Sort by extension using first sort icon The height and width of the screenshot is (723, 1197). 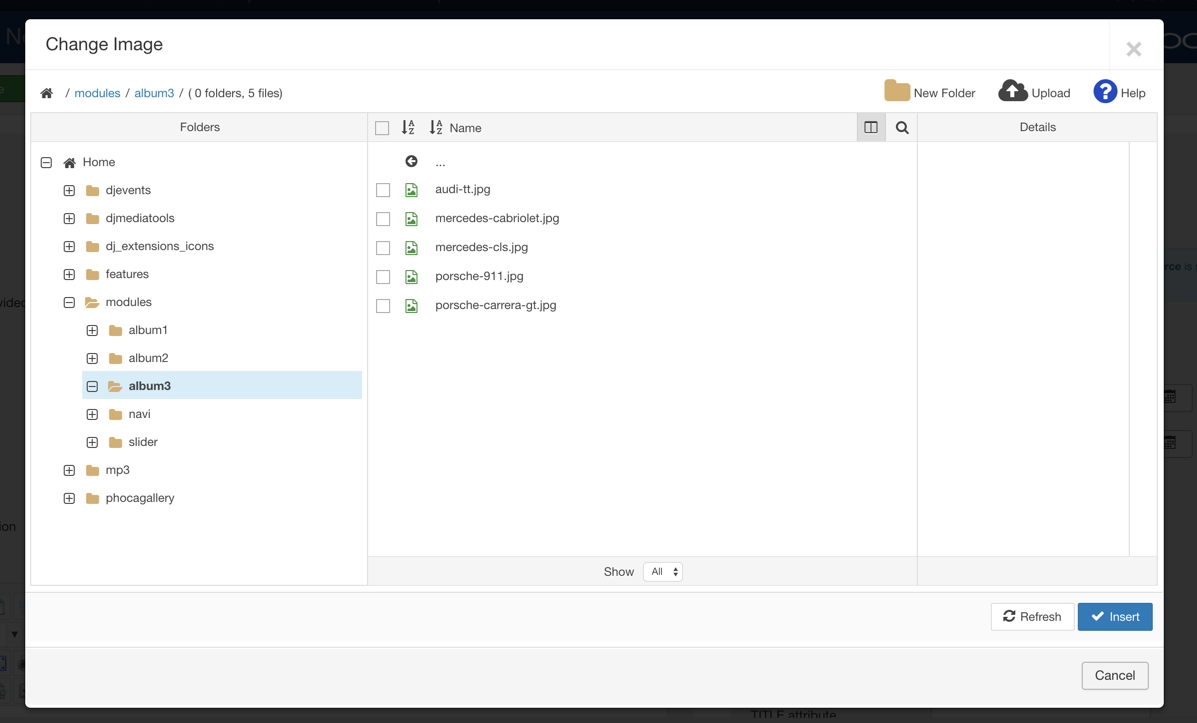[408, 127]
